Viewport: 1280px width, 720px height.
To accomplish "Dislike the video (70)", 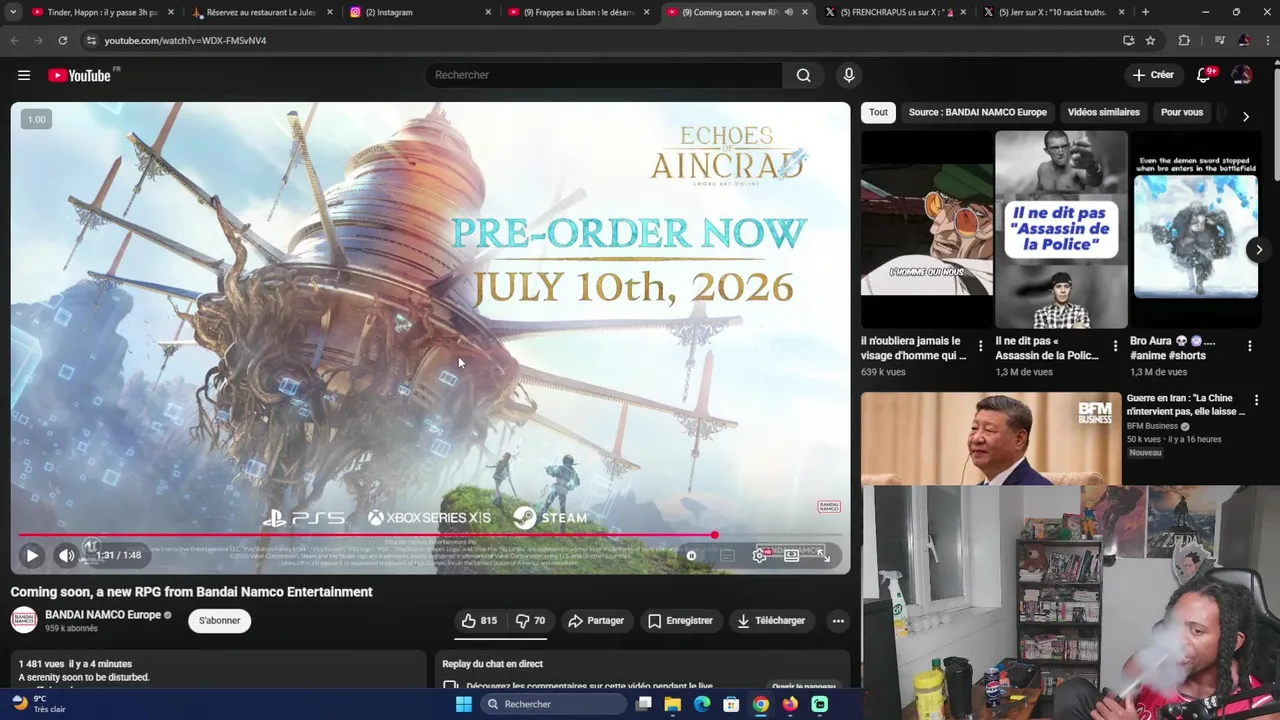I will click(530, 621).
